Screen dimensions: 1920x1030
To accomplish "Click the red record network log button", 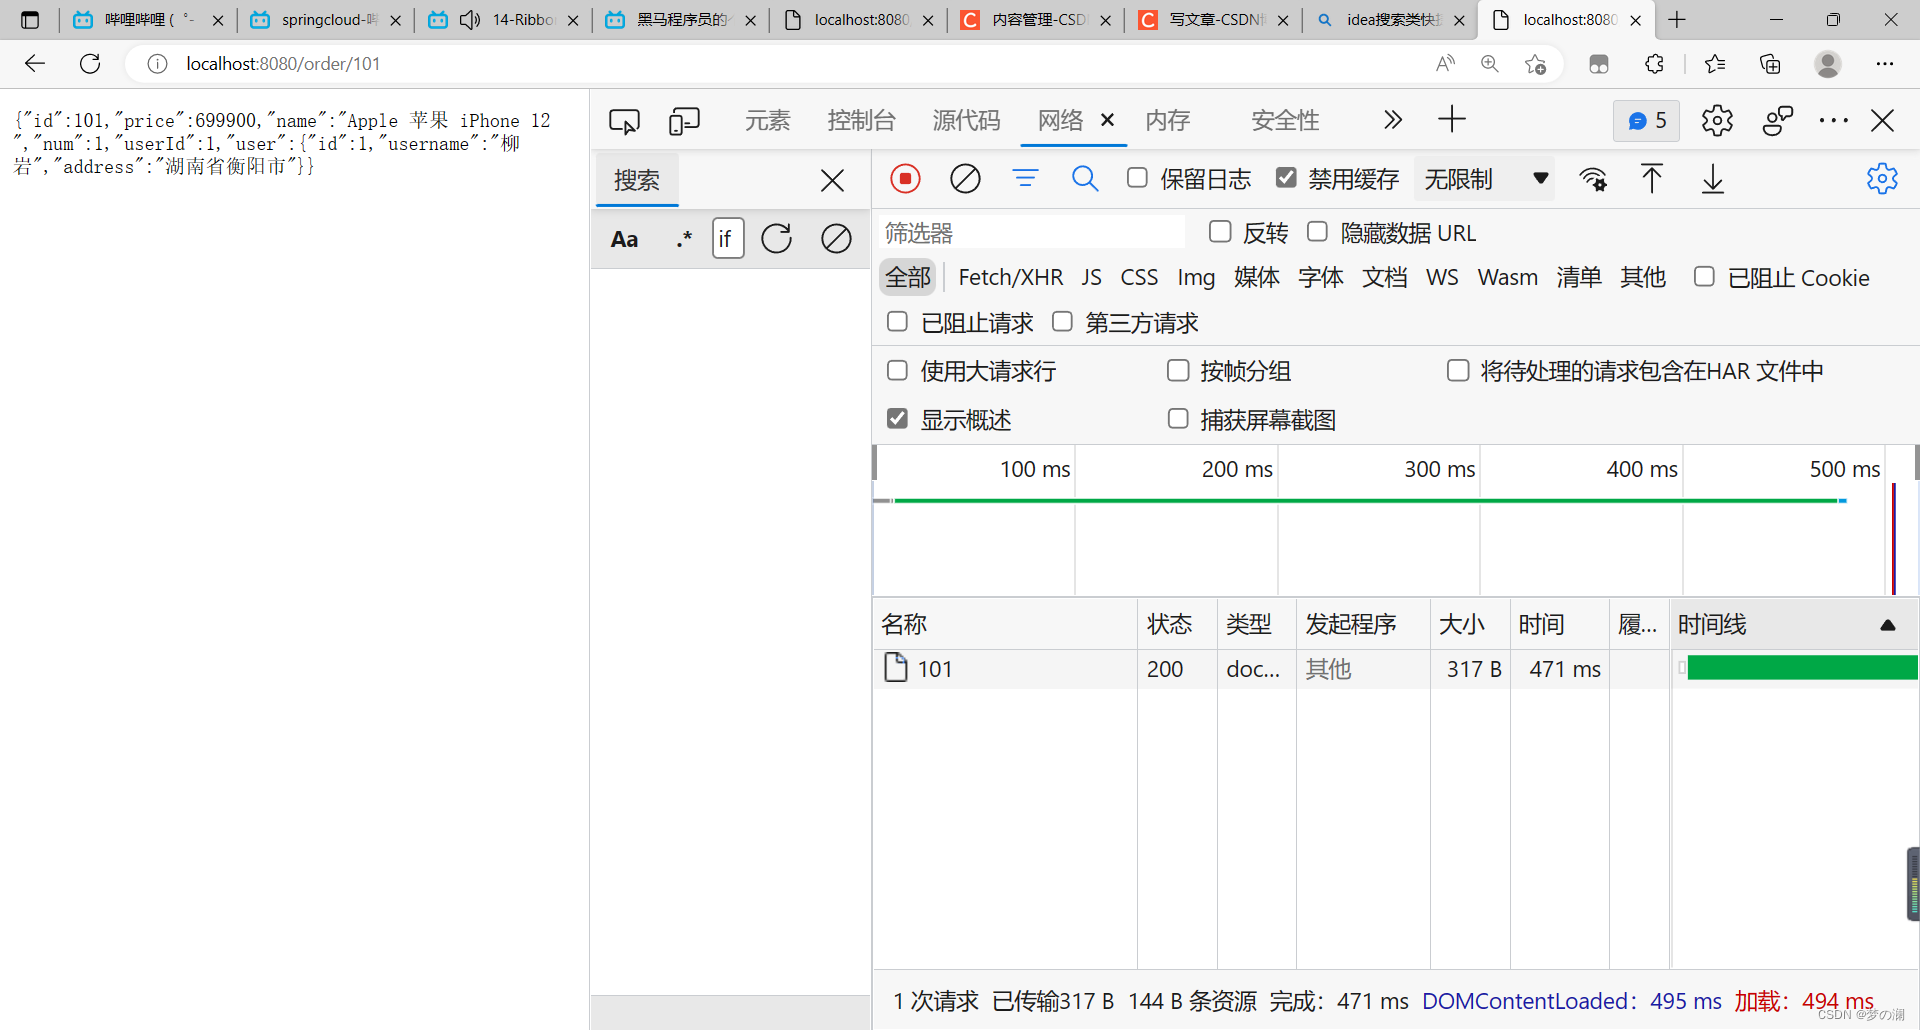I will click(x=905, y=179).
